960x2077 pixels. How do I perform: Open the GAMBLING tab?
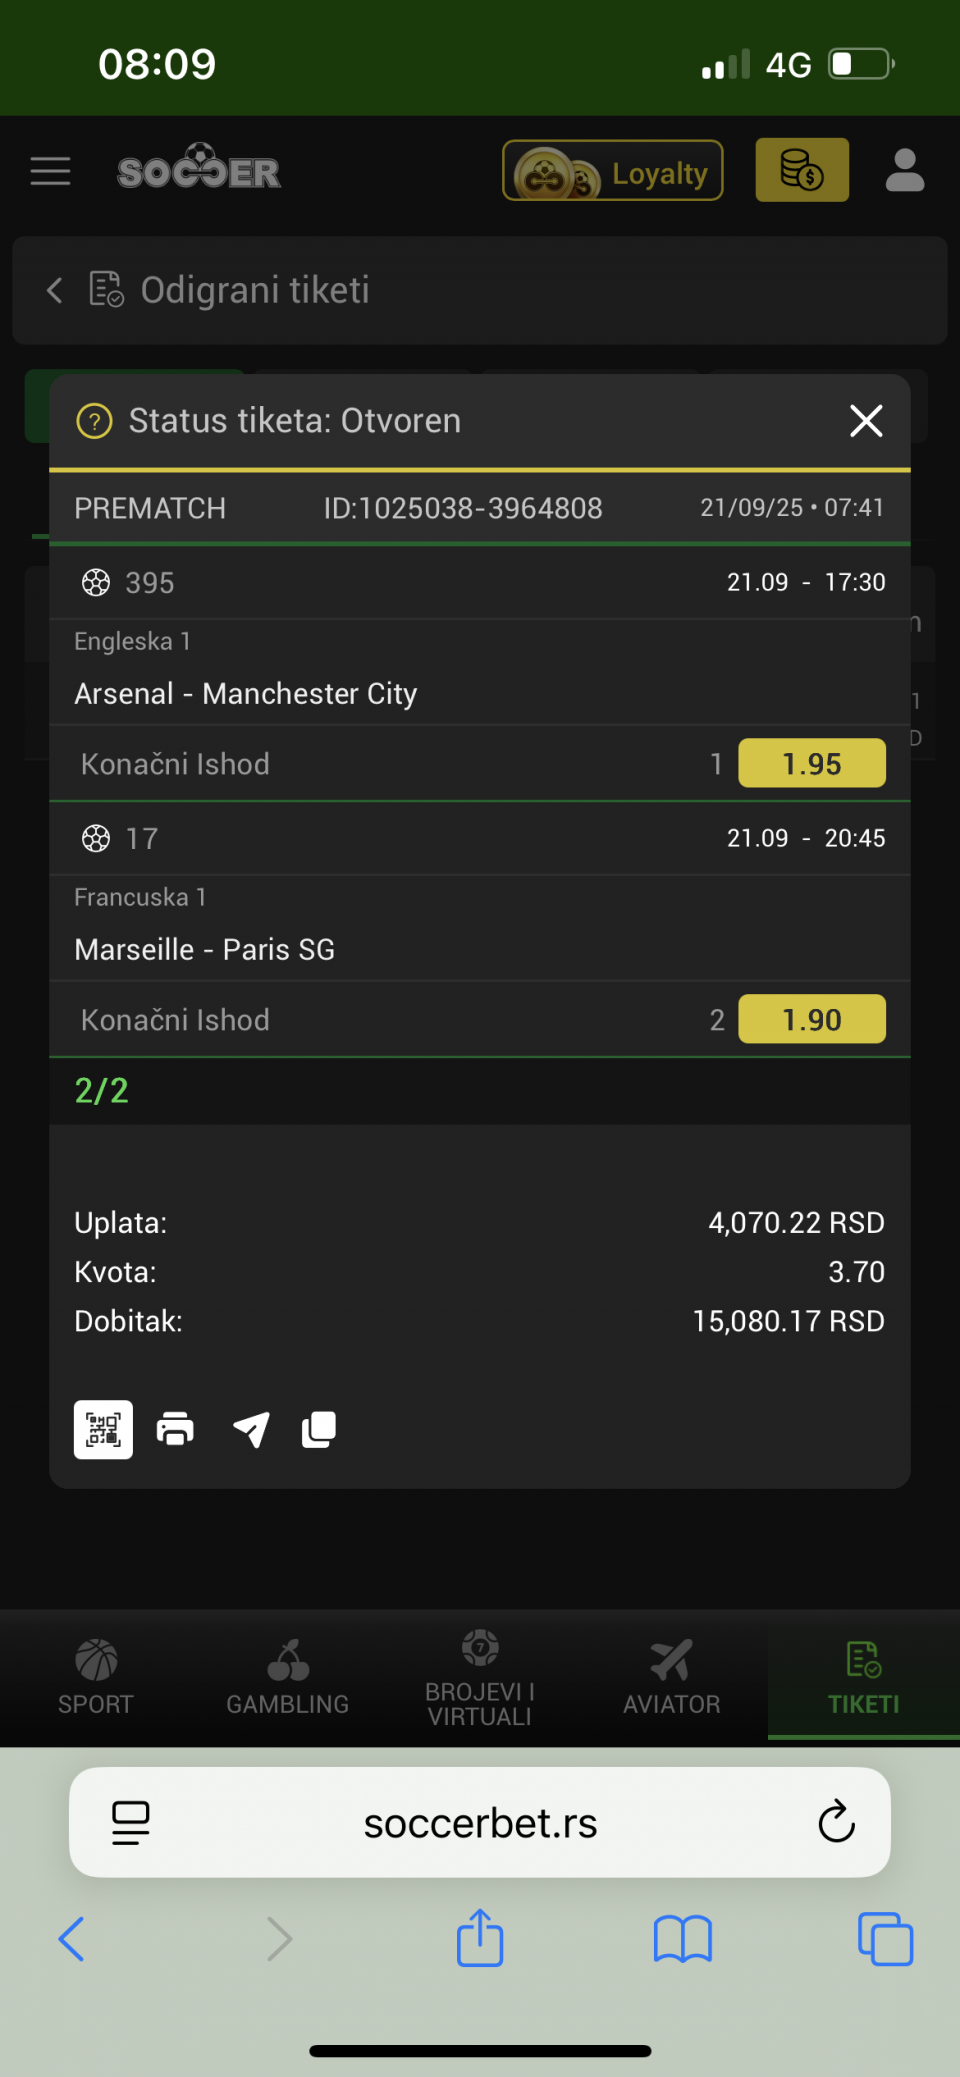pyautogui.click(x=288, y=1677)
